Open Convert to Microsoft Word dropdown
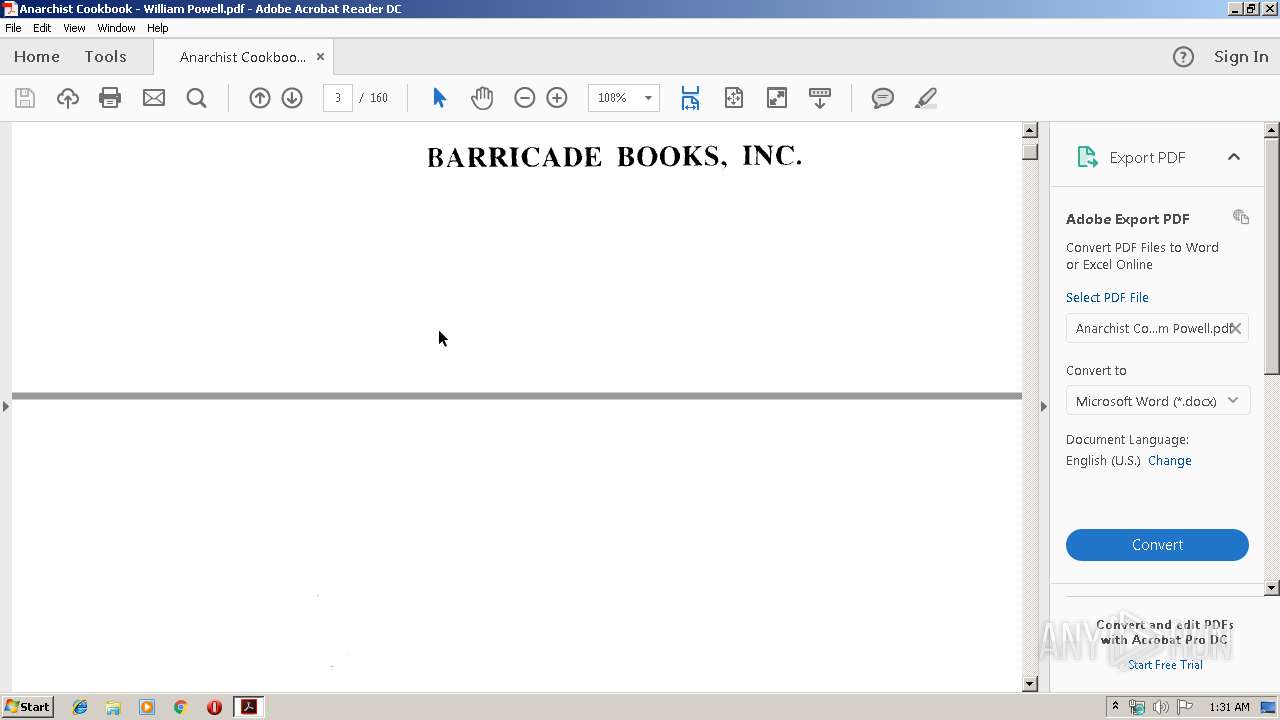 pyautogui.click(x=1157, y=401)
